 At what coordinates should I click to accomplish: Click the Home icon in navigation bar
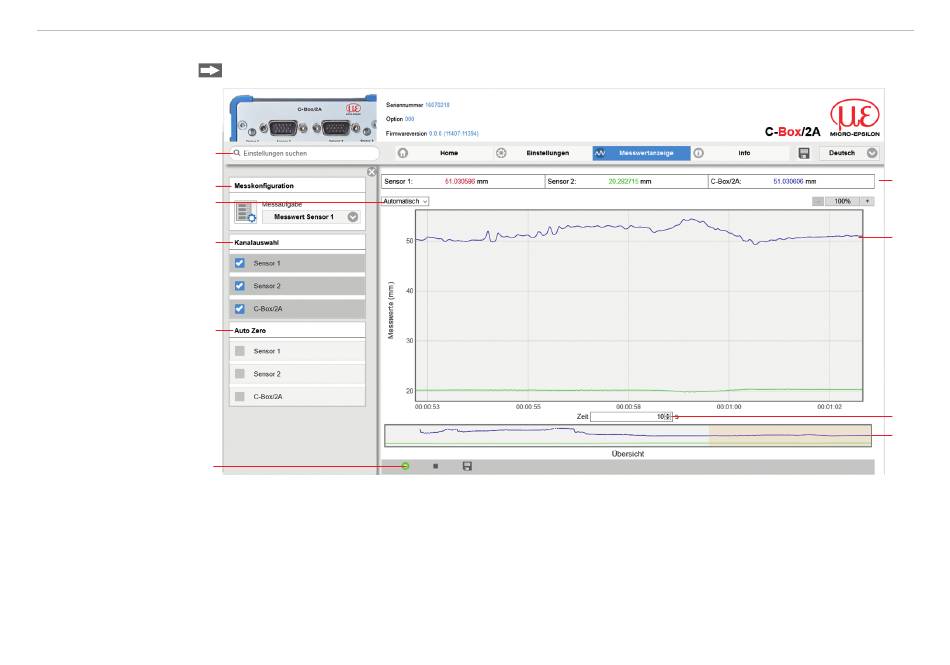click(403, 153)
